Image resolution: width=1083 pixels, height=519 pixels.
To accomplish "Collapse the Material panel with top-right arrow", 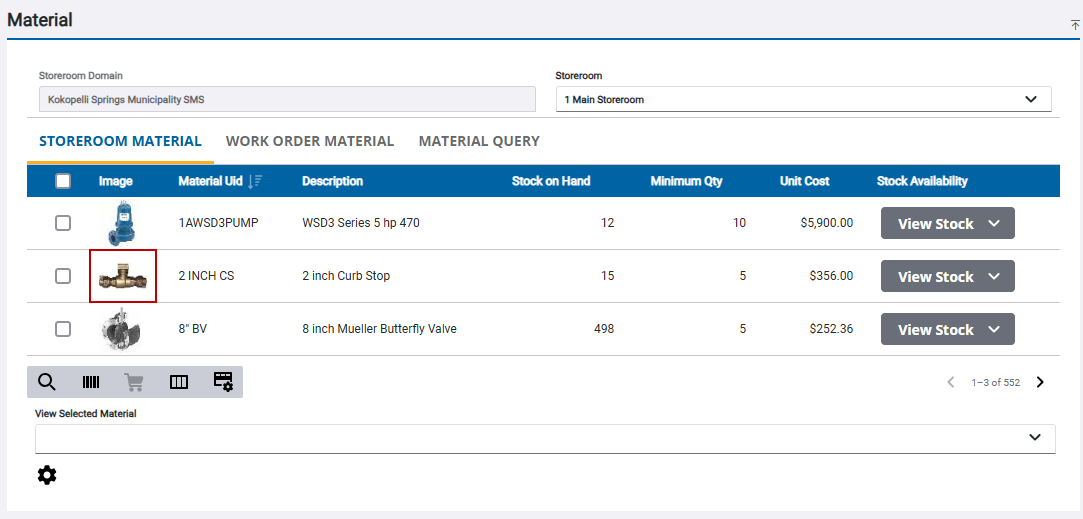I will 1075,25.
